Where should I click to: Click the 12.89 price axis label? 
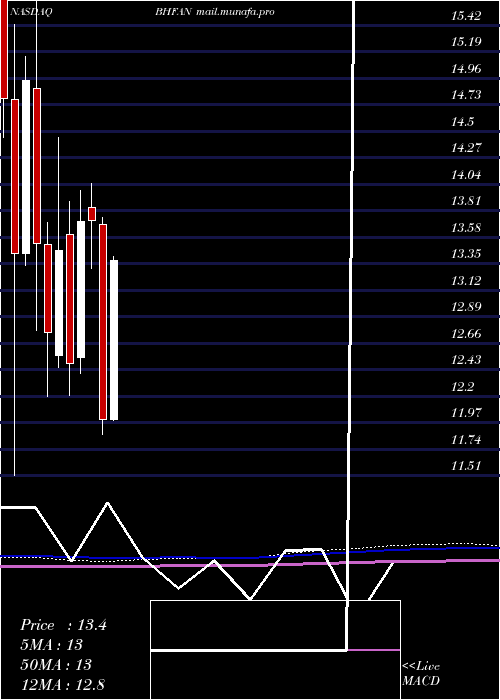coord(466,307)
